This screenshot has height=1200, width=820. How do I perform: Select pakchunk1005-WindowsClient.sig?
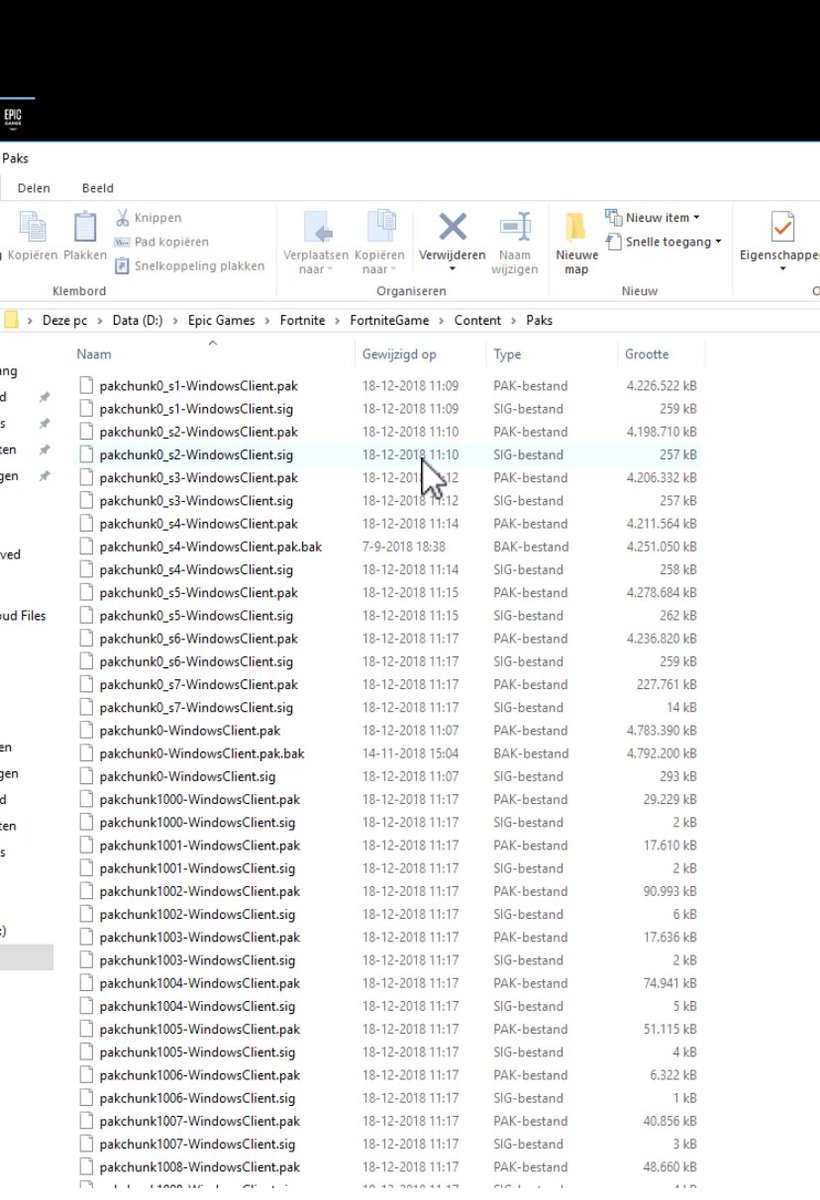coord(197,1052)
